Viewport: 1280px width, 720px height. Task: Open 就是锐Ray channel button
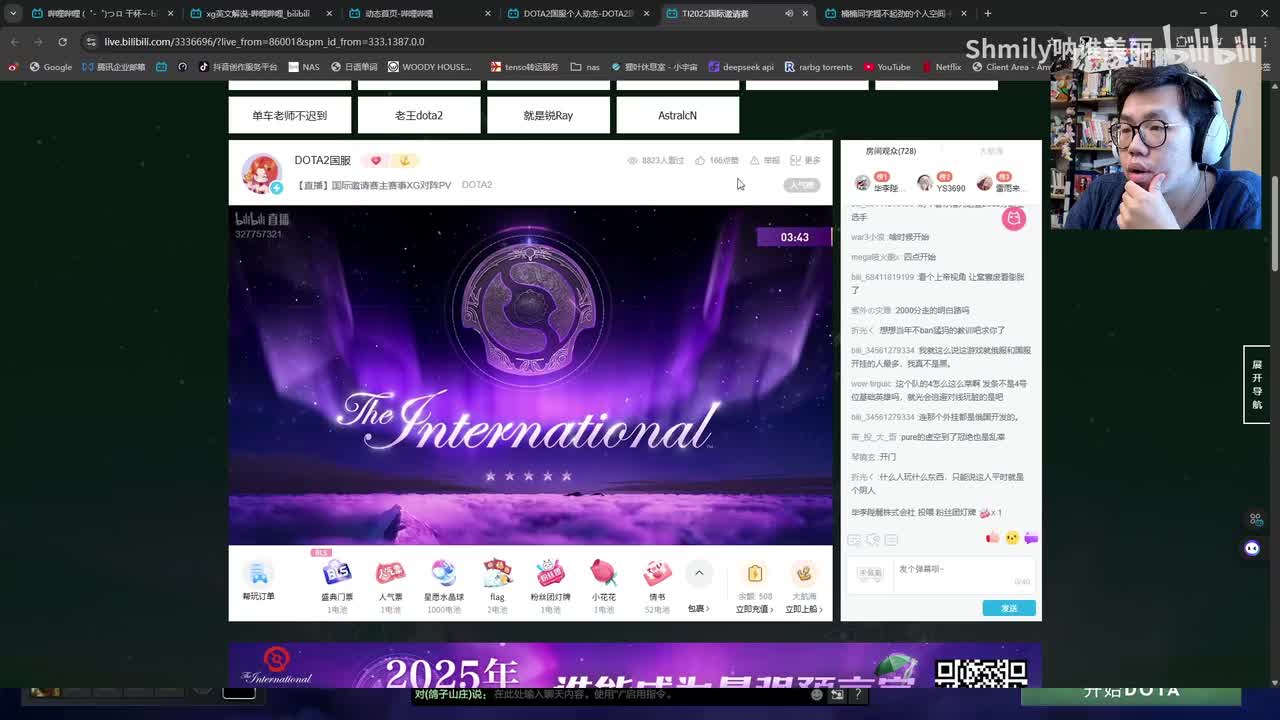tap(548, 115)
